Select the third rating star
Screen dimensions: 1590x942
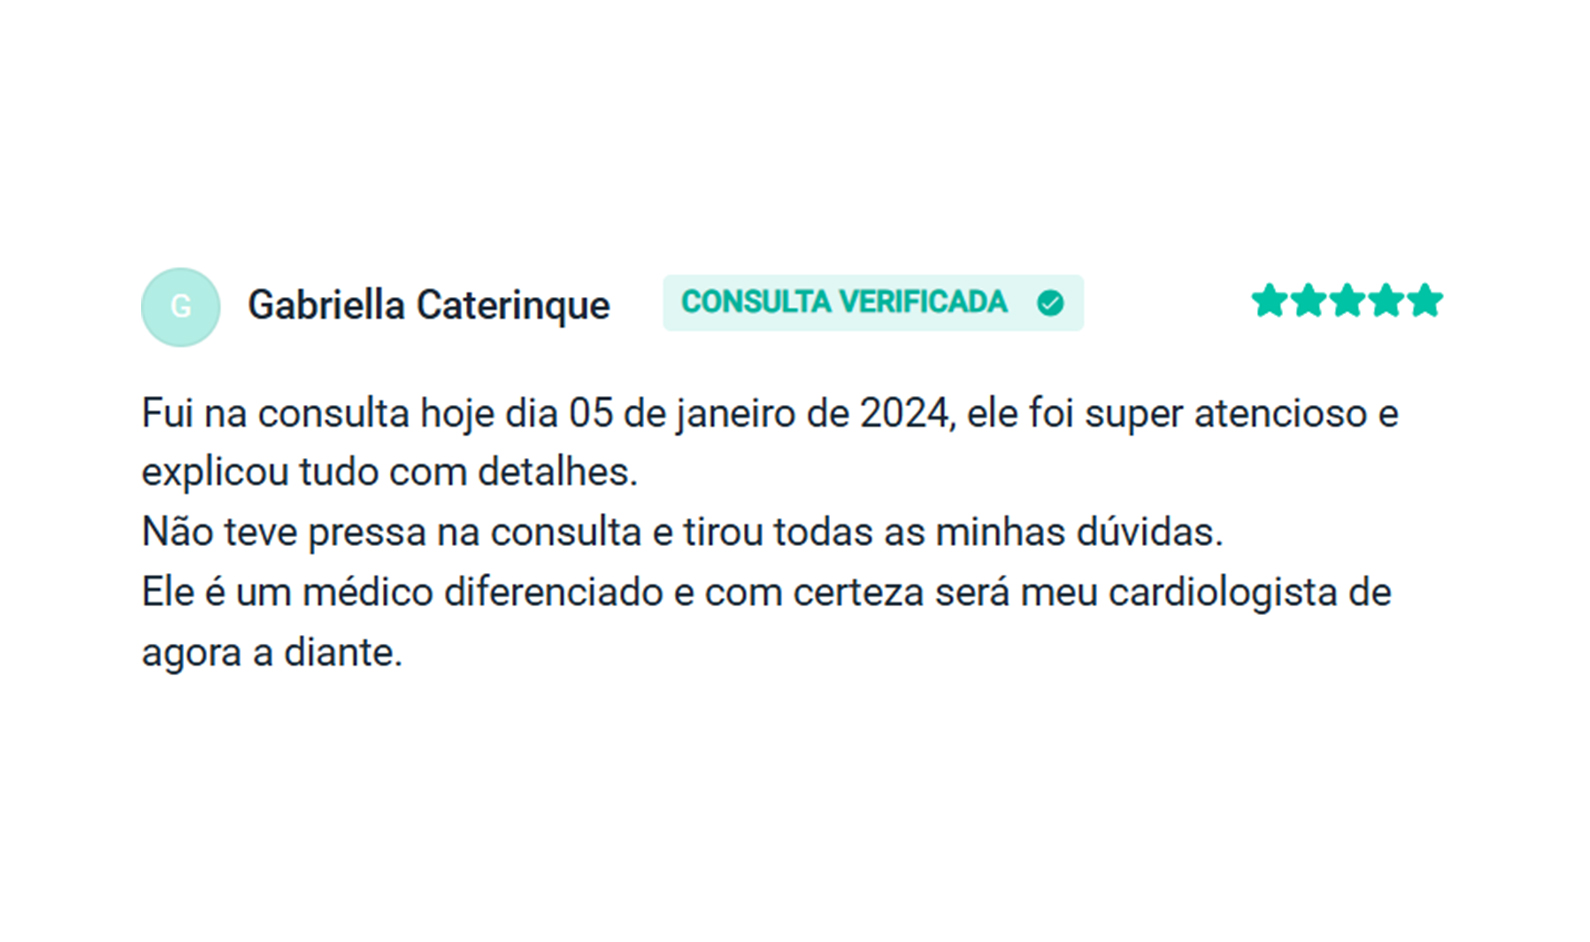(x=1347, y=301)
